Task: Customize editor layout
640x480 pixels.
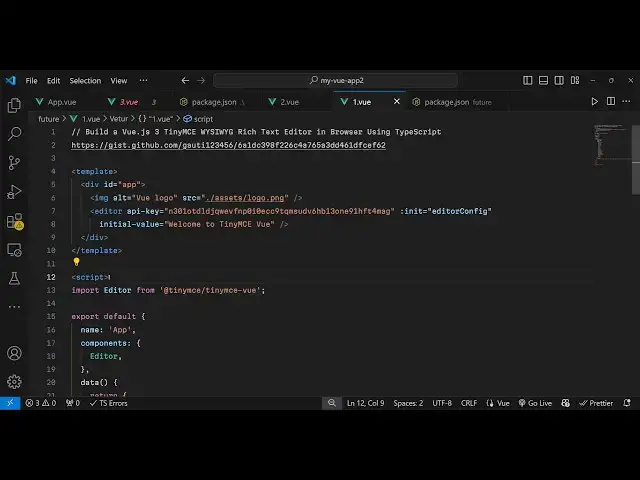Action: coord(575,80)
